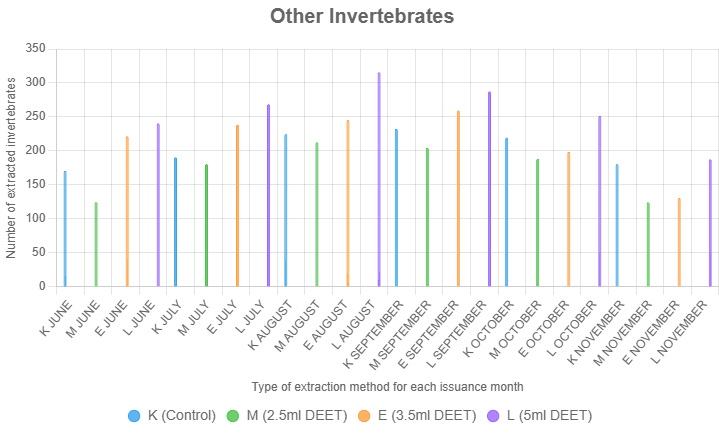The image size is (719, 433).
Task: Click the Other Invertebrates chart title
Action: (x=362, y=17)
